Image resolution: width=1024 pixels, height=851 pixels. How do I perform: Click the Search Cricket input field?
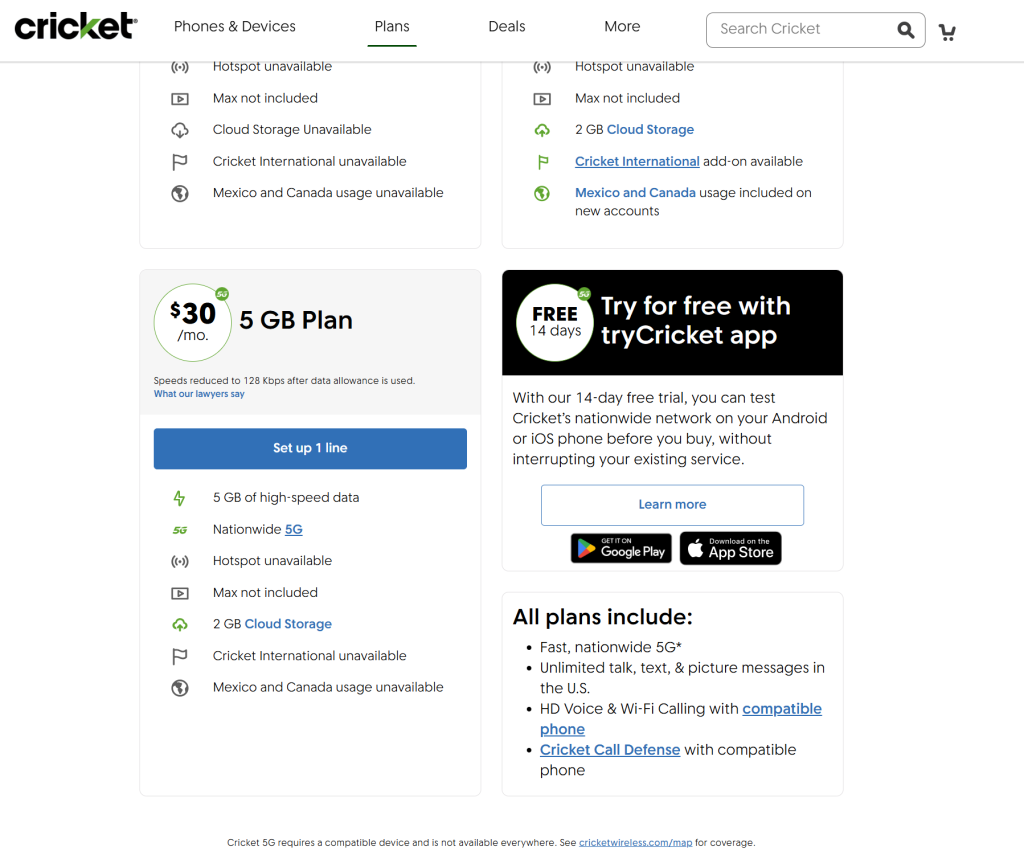pos(803,29)
